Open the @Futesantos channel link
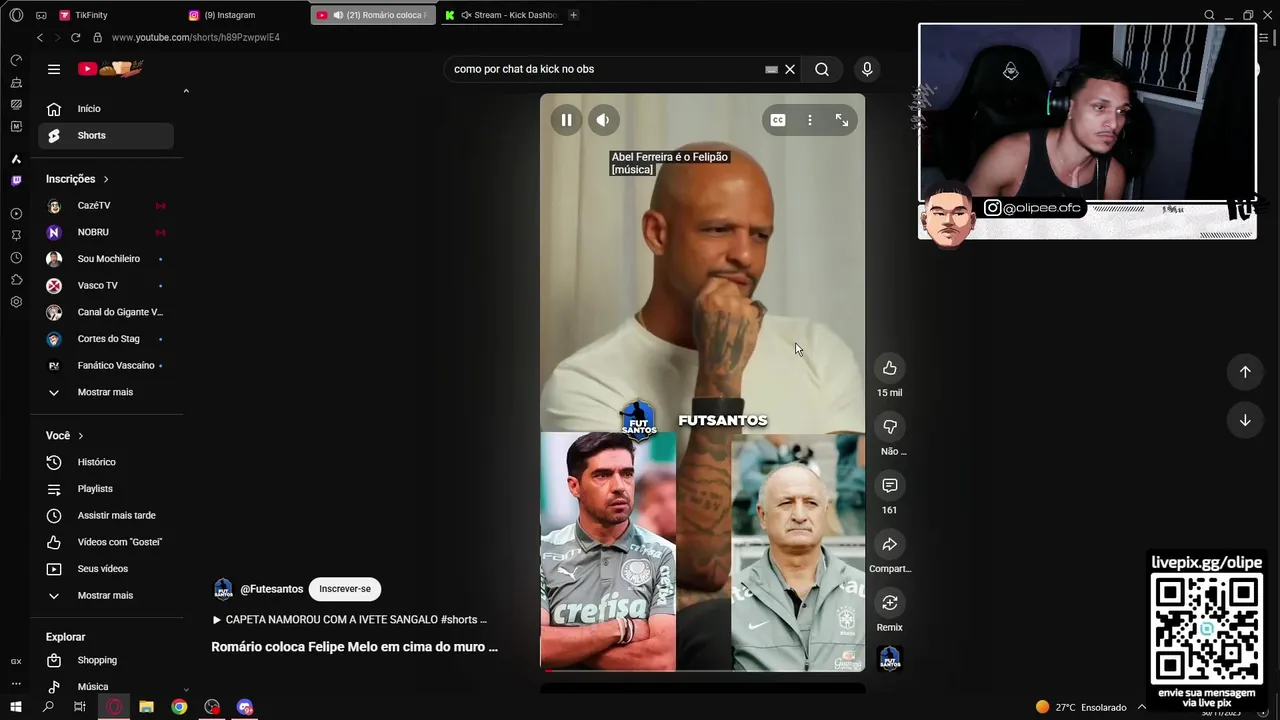Screen dimensions: 1280x720 point(271,589)
